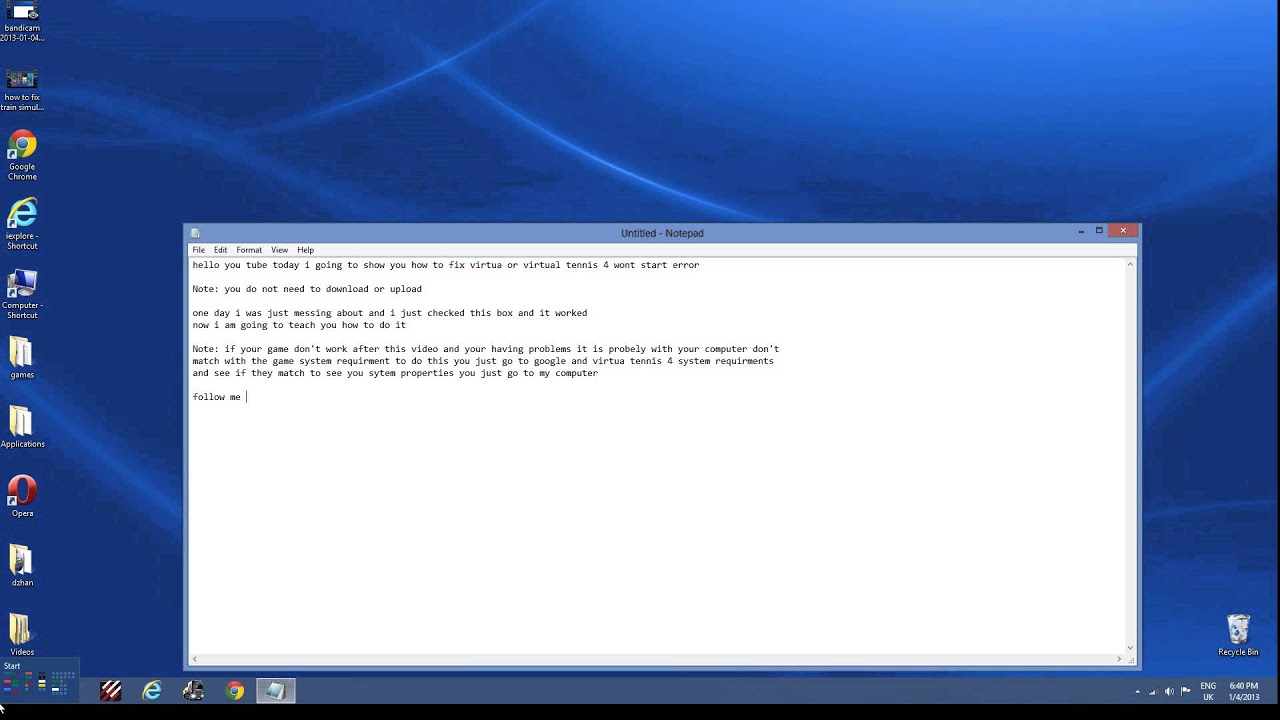The height and width of the screenshot is (720, 1280).
Task: Open the volume speaker tray icon
Action: click(1169, 691)
